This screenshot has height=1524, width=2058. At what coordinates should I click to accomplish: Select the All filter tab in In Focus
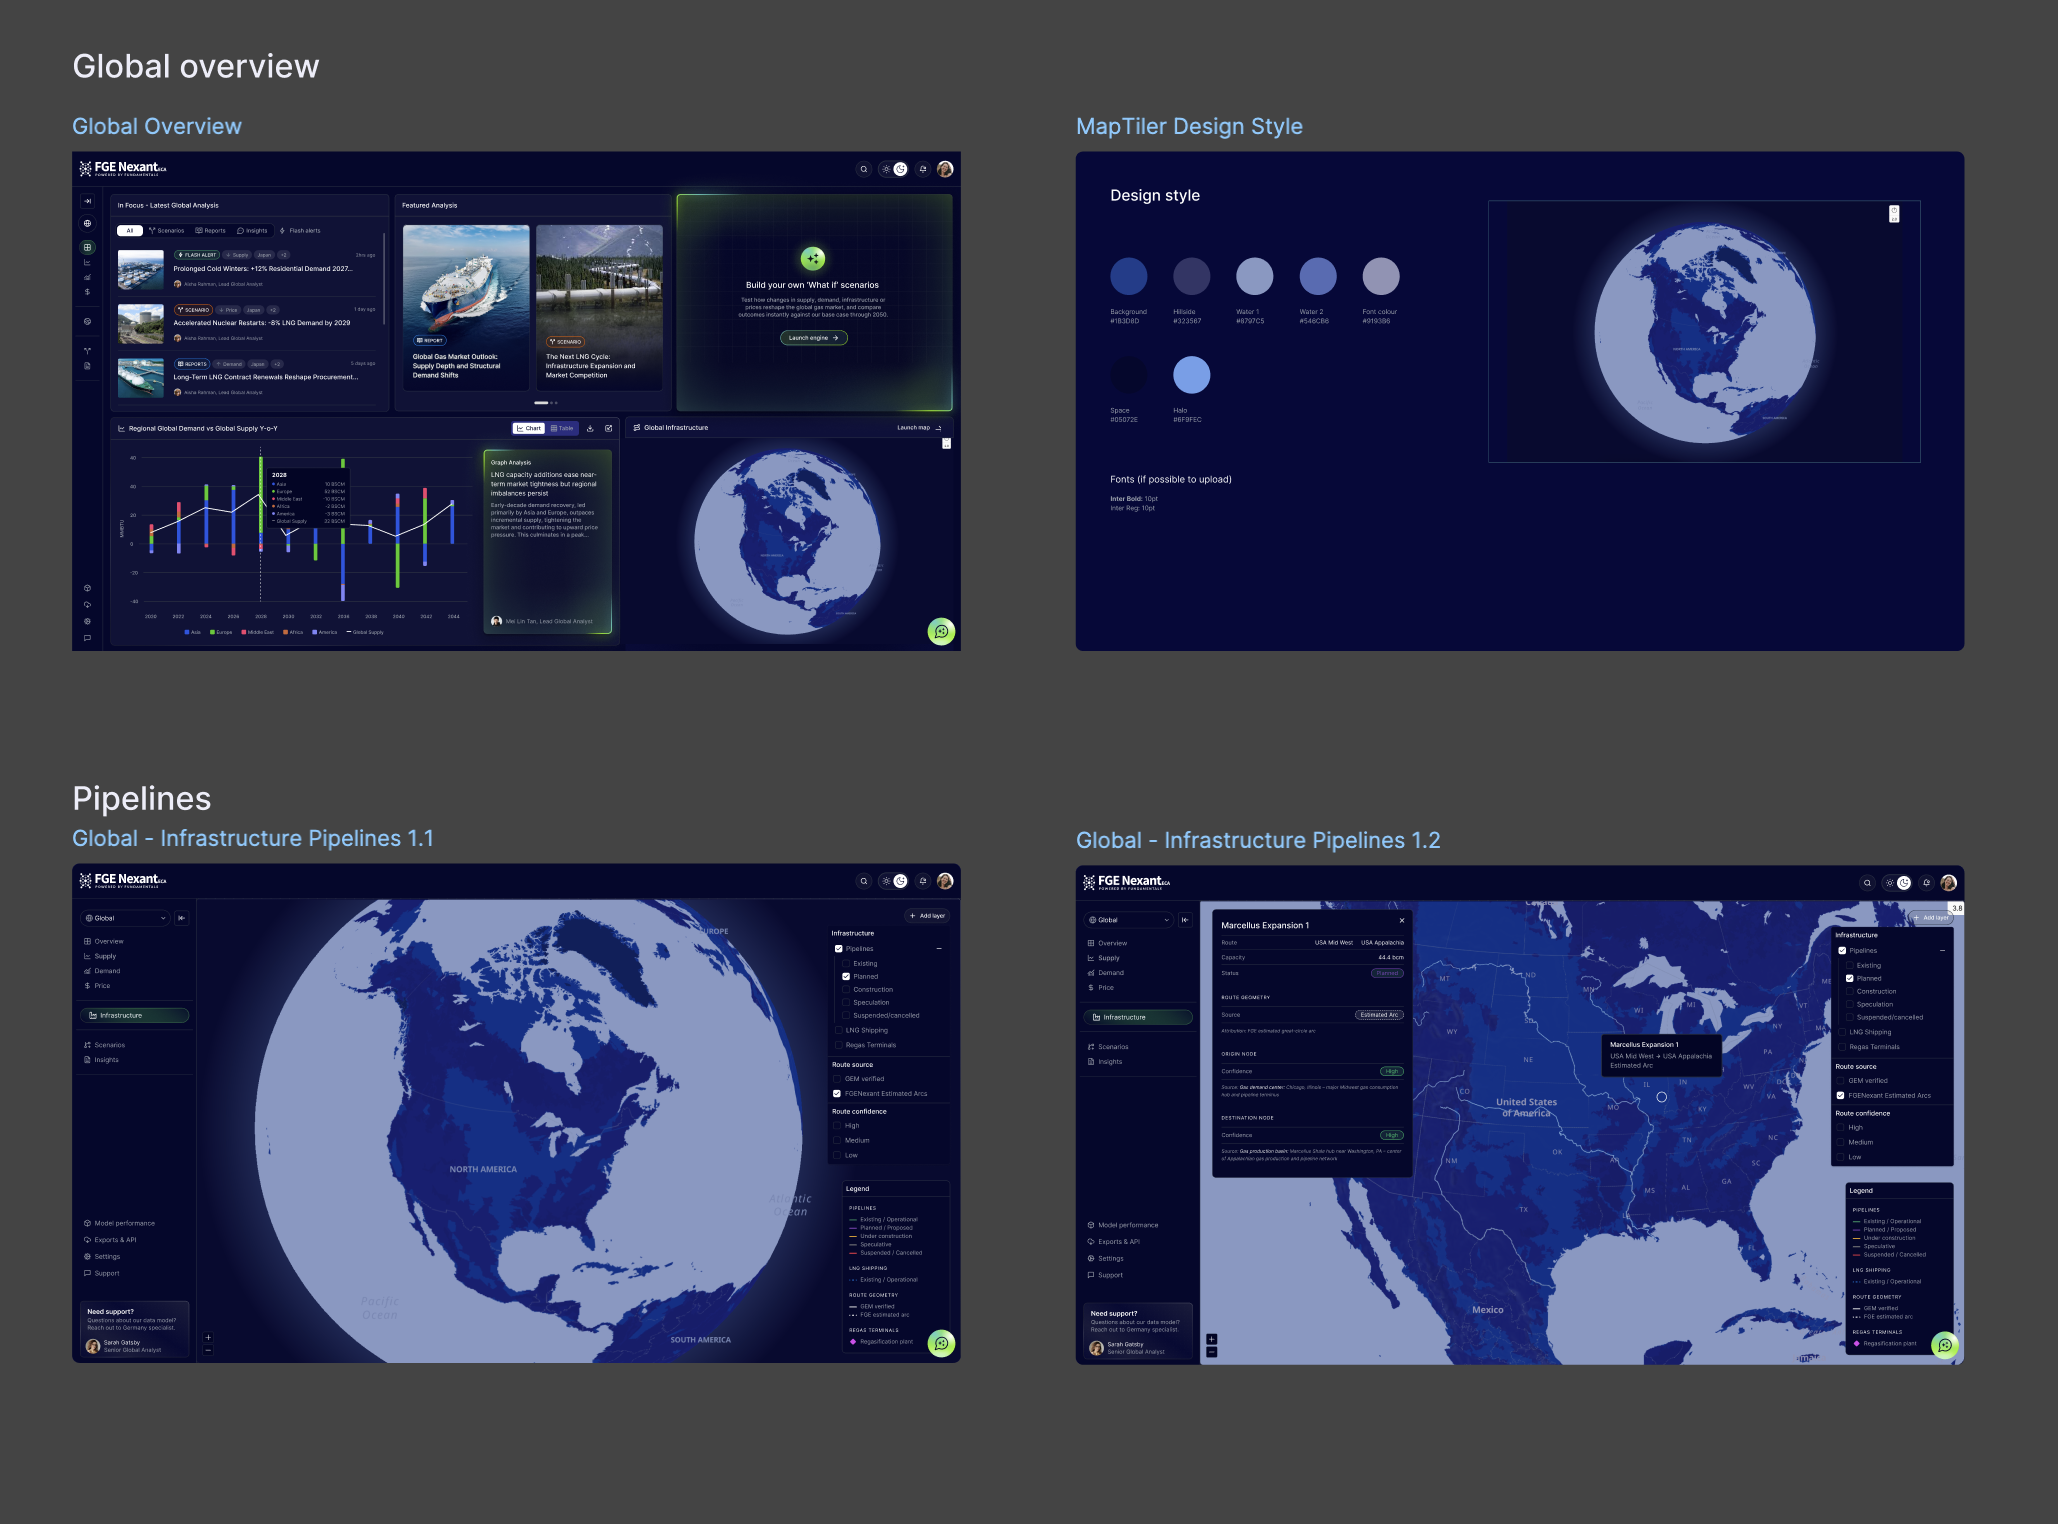pyautogui.click(x=130, y=231)
